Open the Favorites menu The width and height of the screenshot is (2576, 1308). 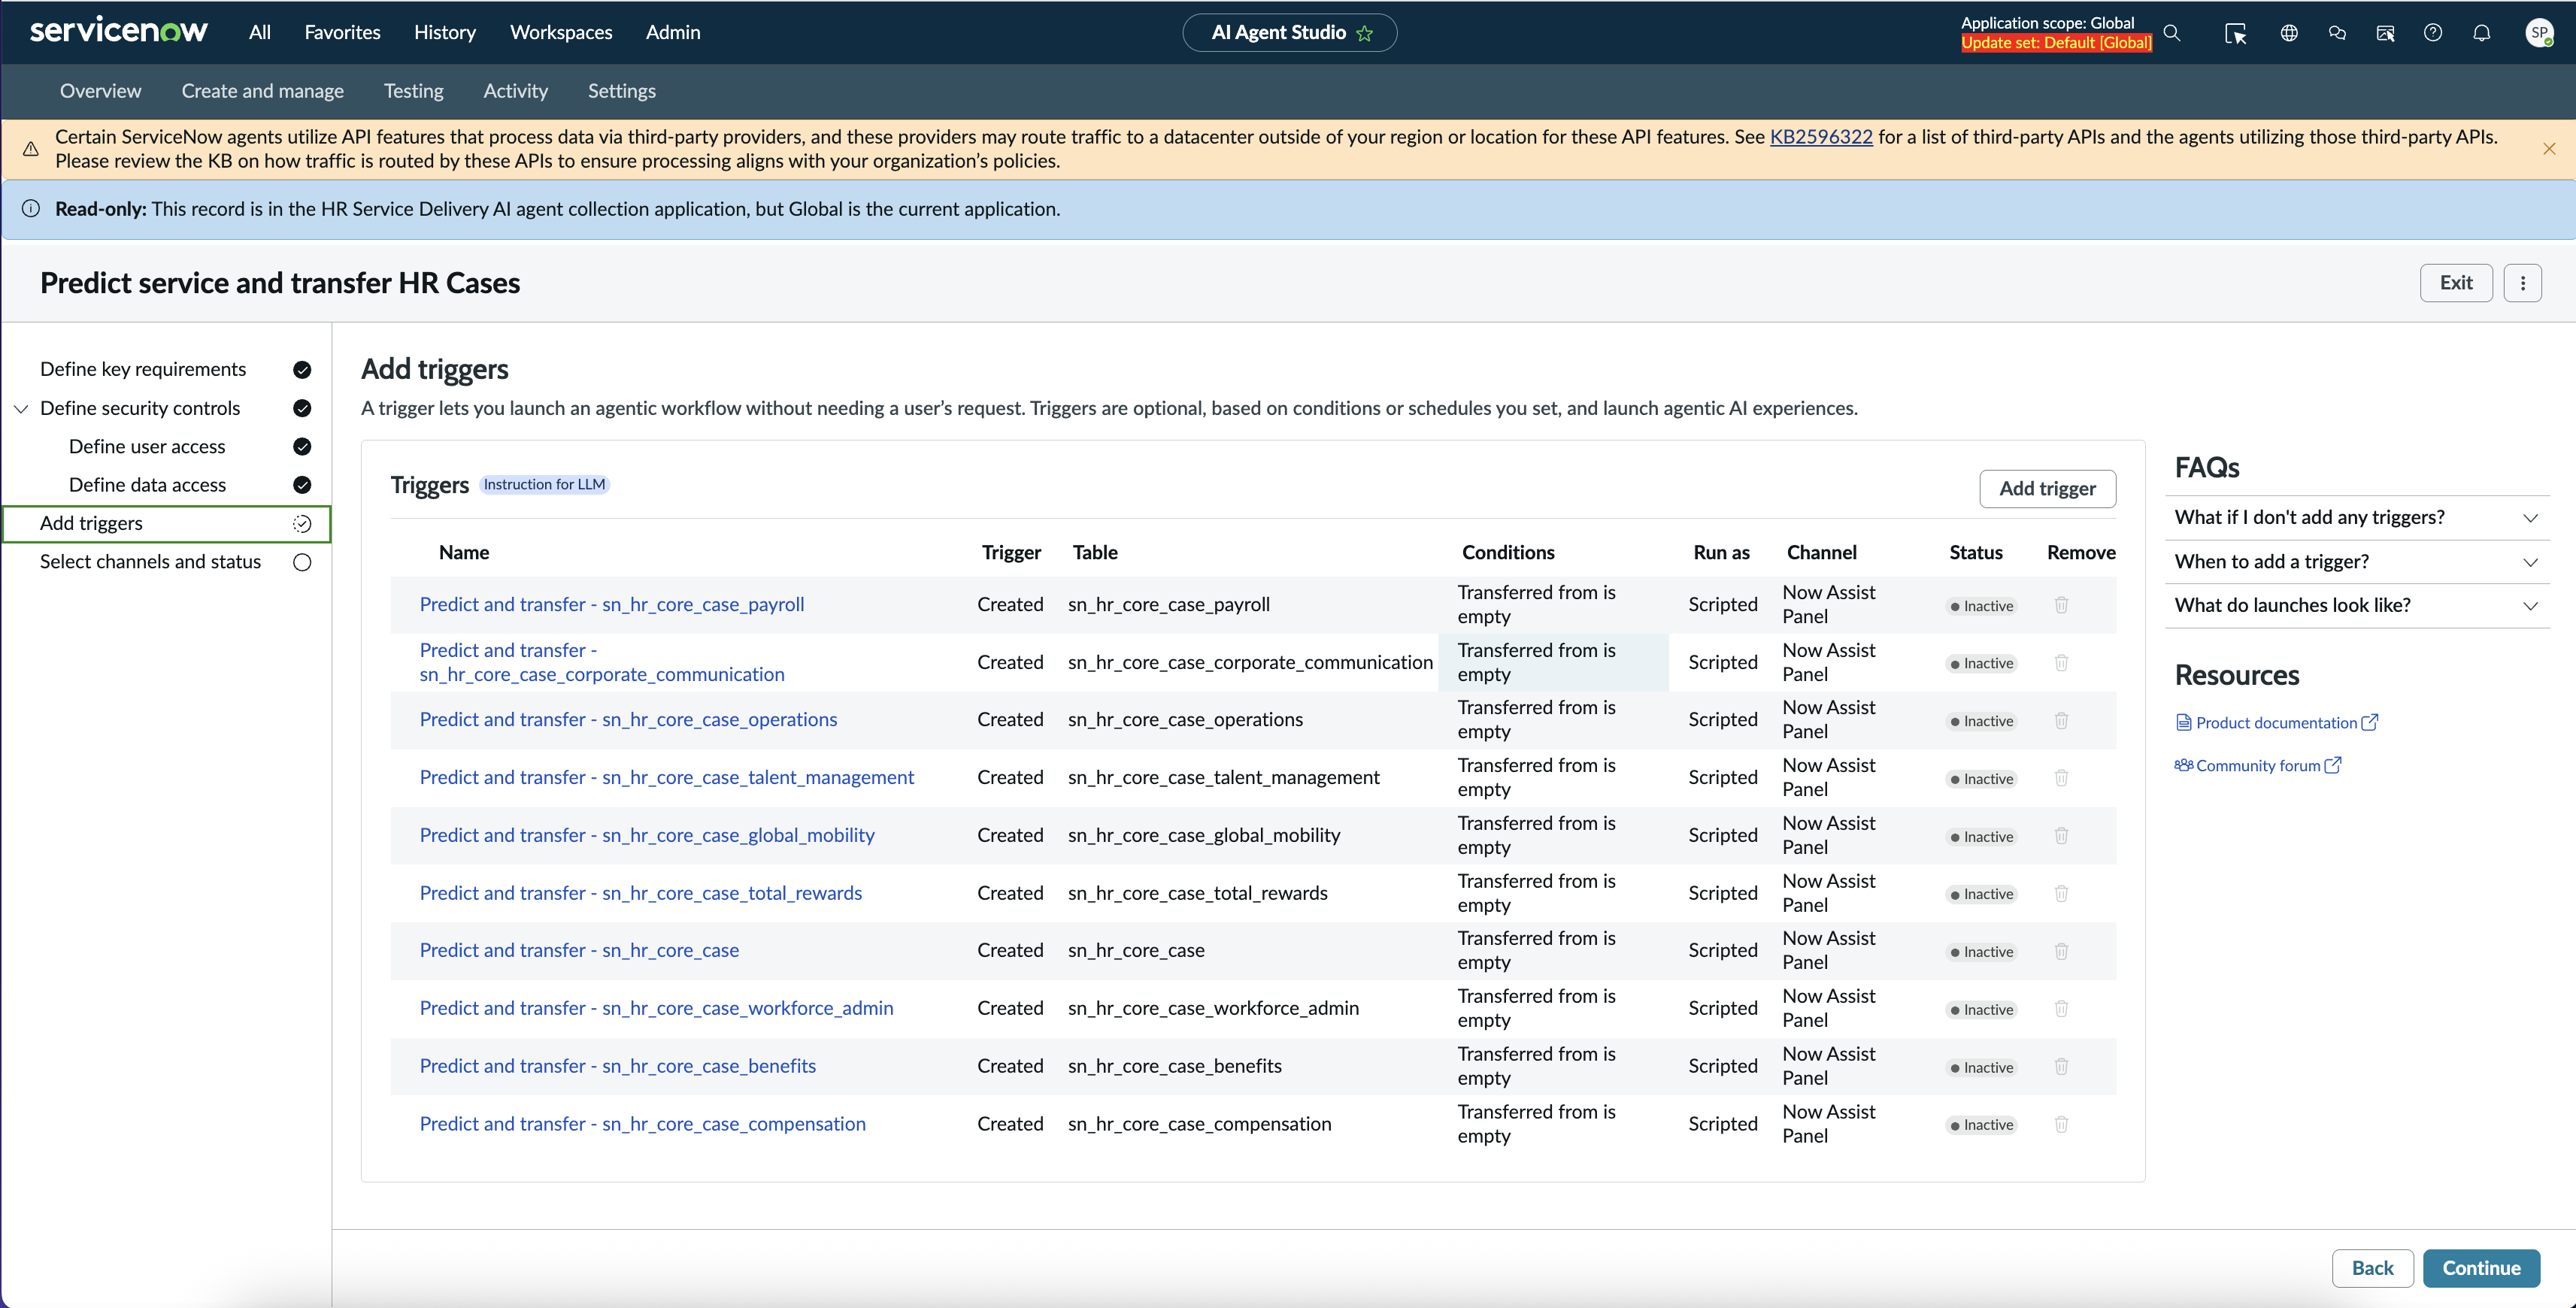[342, 32]
